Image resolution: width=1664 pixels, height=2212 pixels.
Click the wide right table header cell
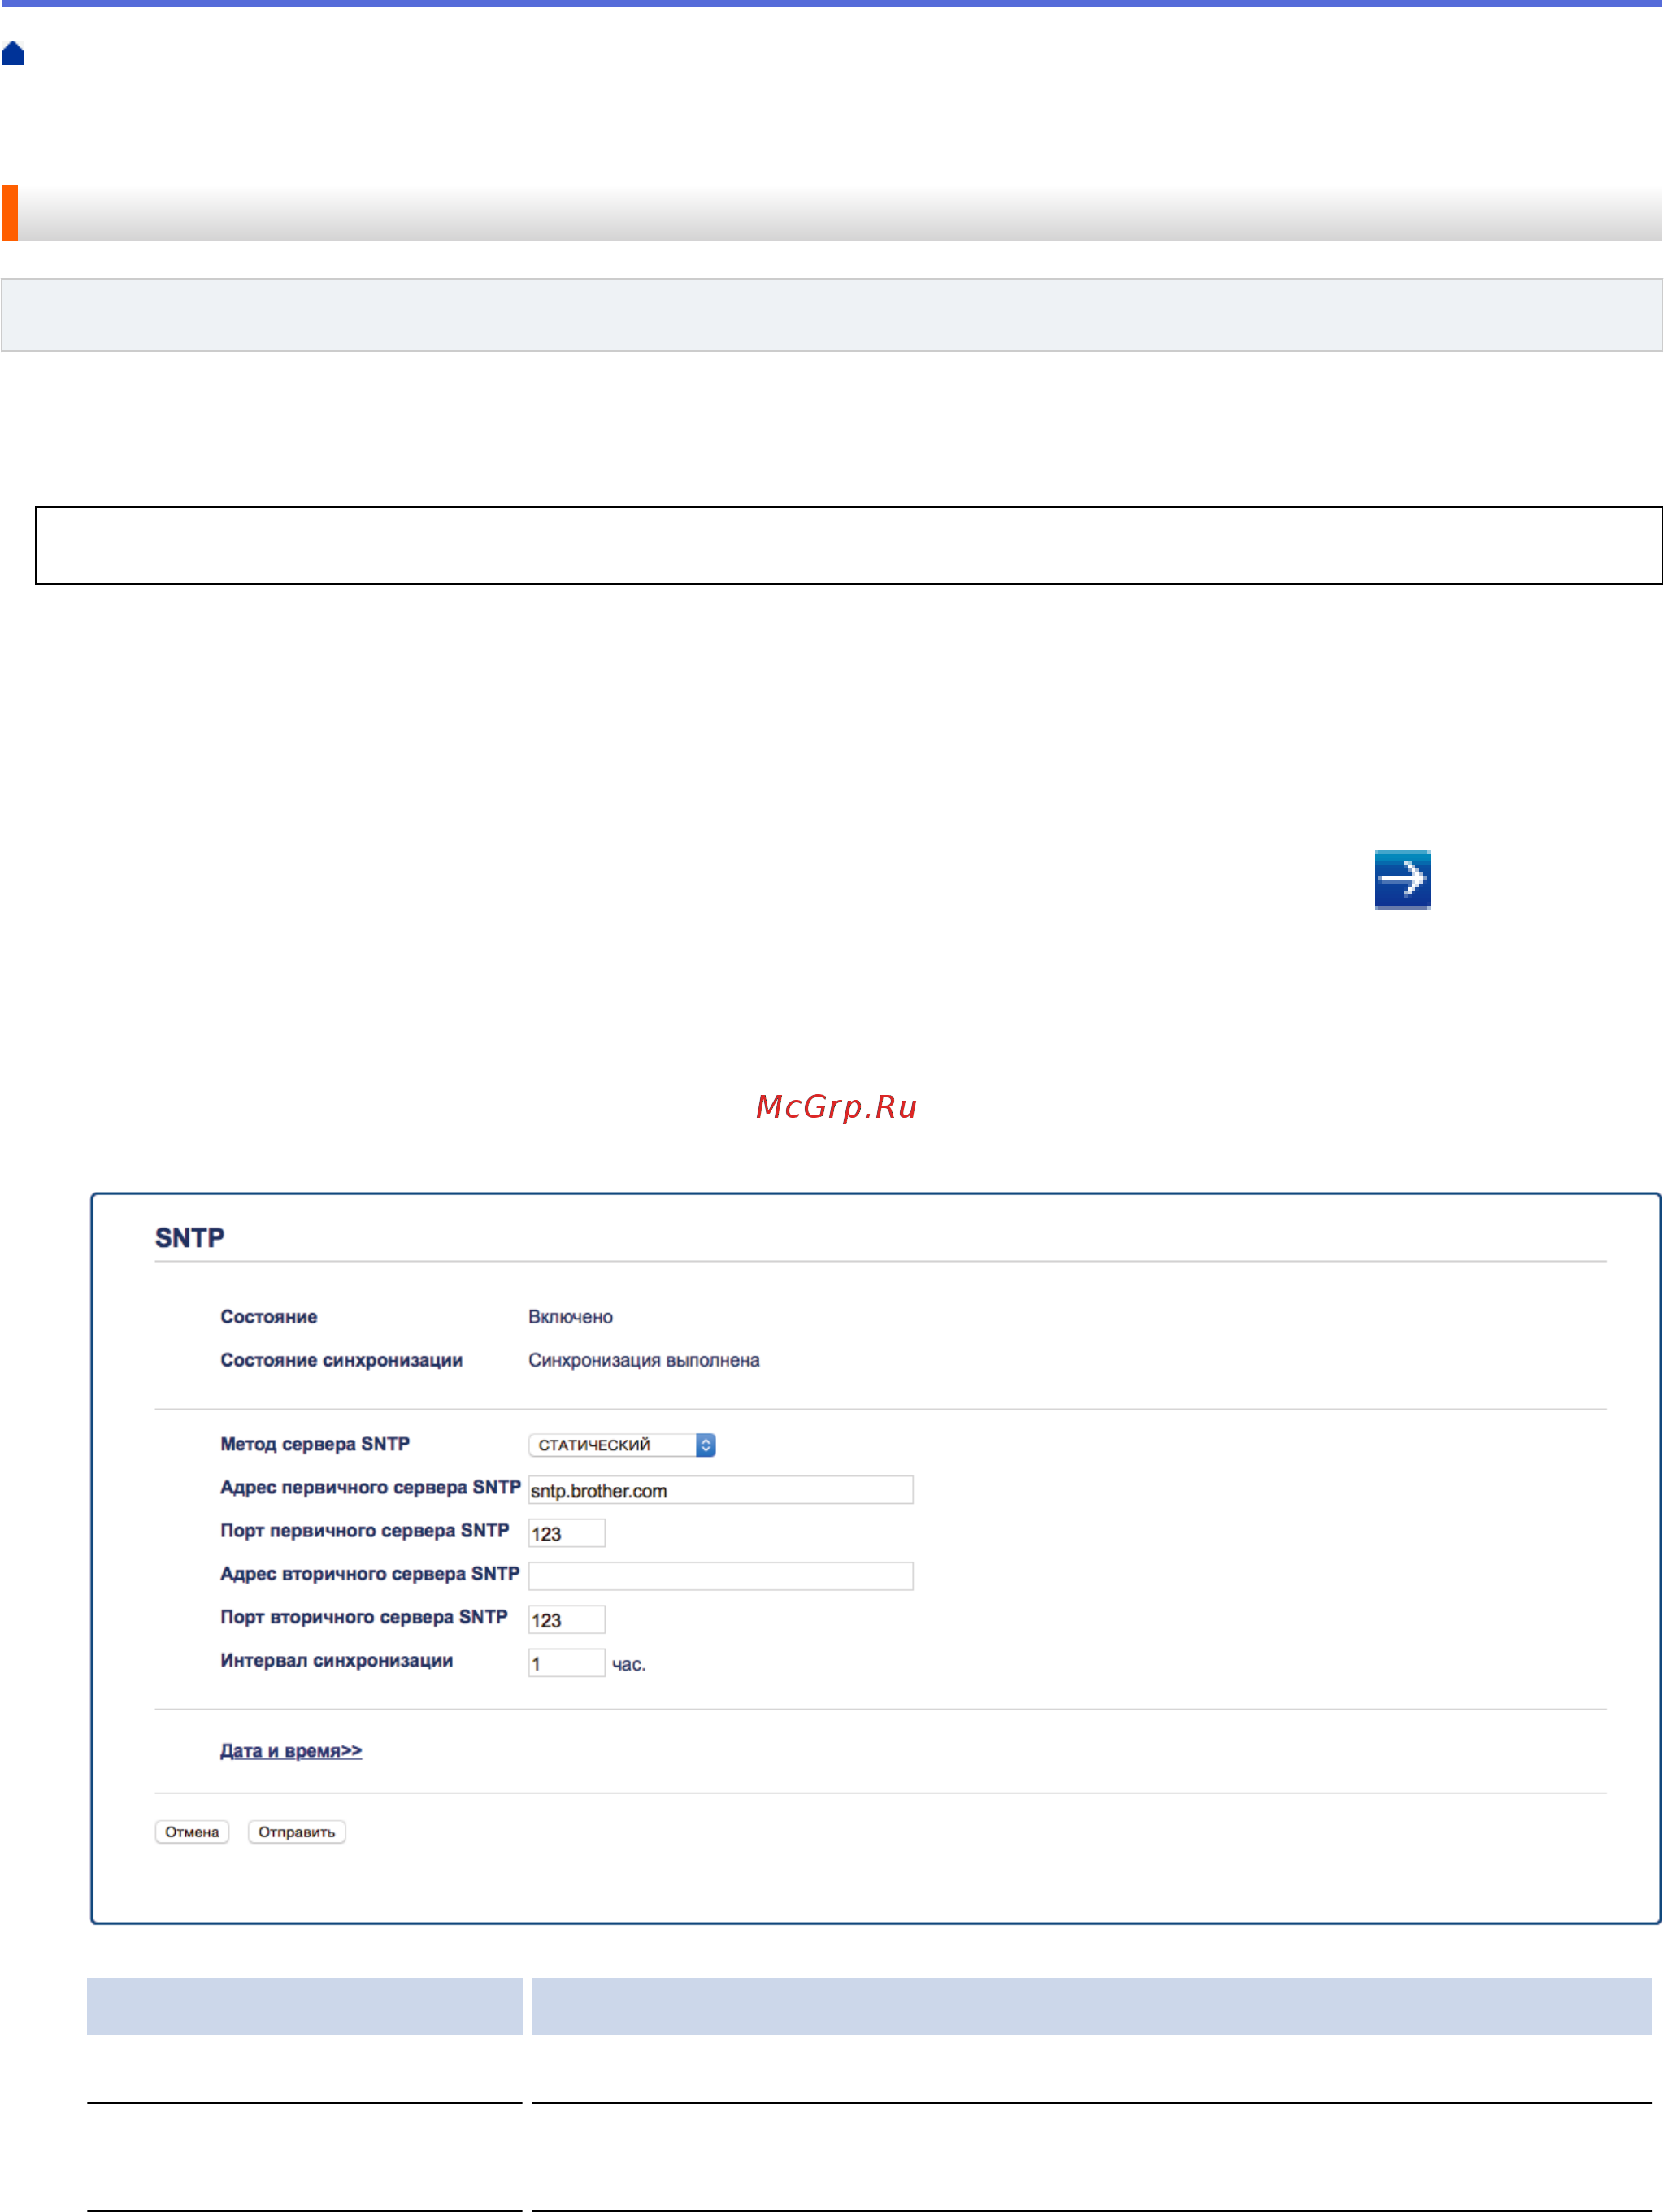1091,2005
